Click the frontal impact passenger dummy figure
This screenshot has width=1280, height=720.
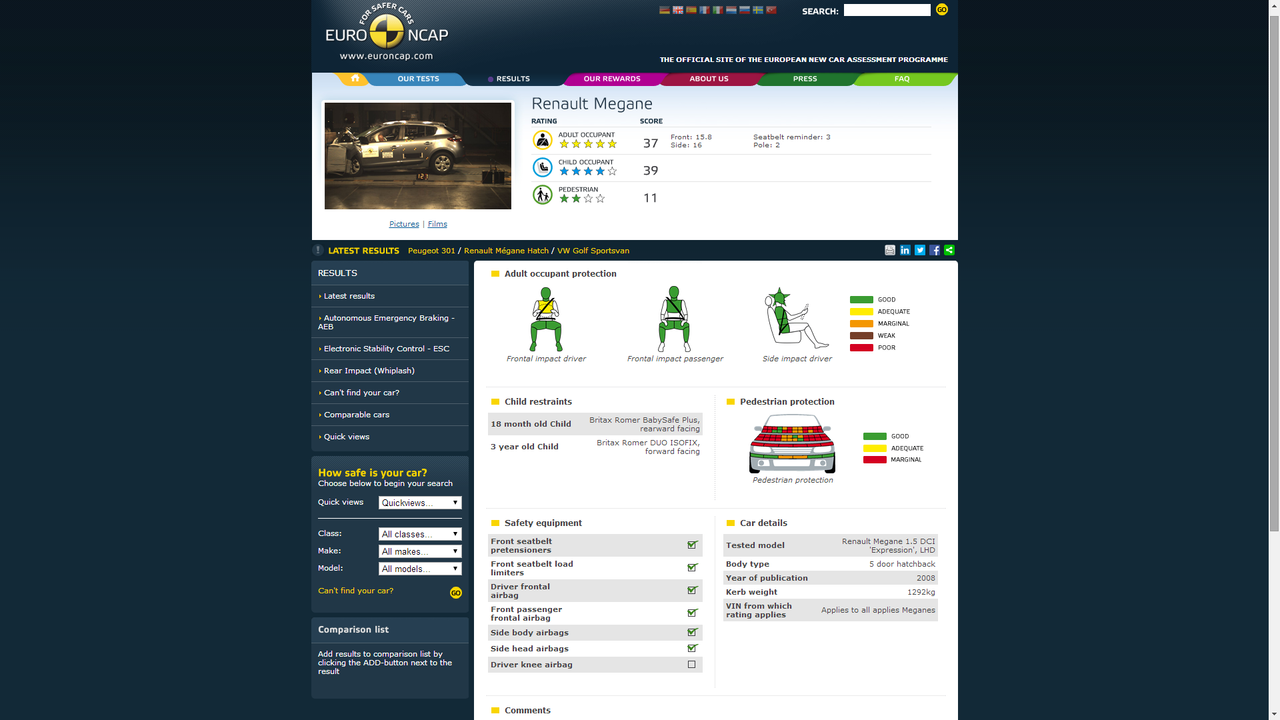click(674, 319)
